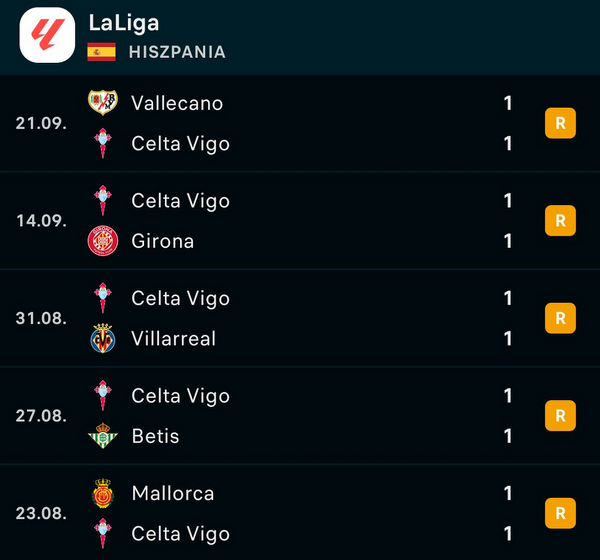This screenshot has width=600, height=560.
Task: Click the draw badge for Mallorca match
Action: (560, 513)
